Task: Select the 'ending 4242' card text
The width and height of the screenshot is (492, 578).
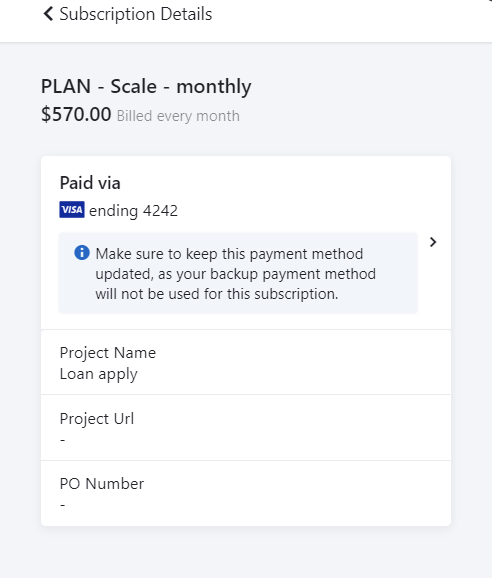Action: [x=133, y=211]
